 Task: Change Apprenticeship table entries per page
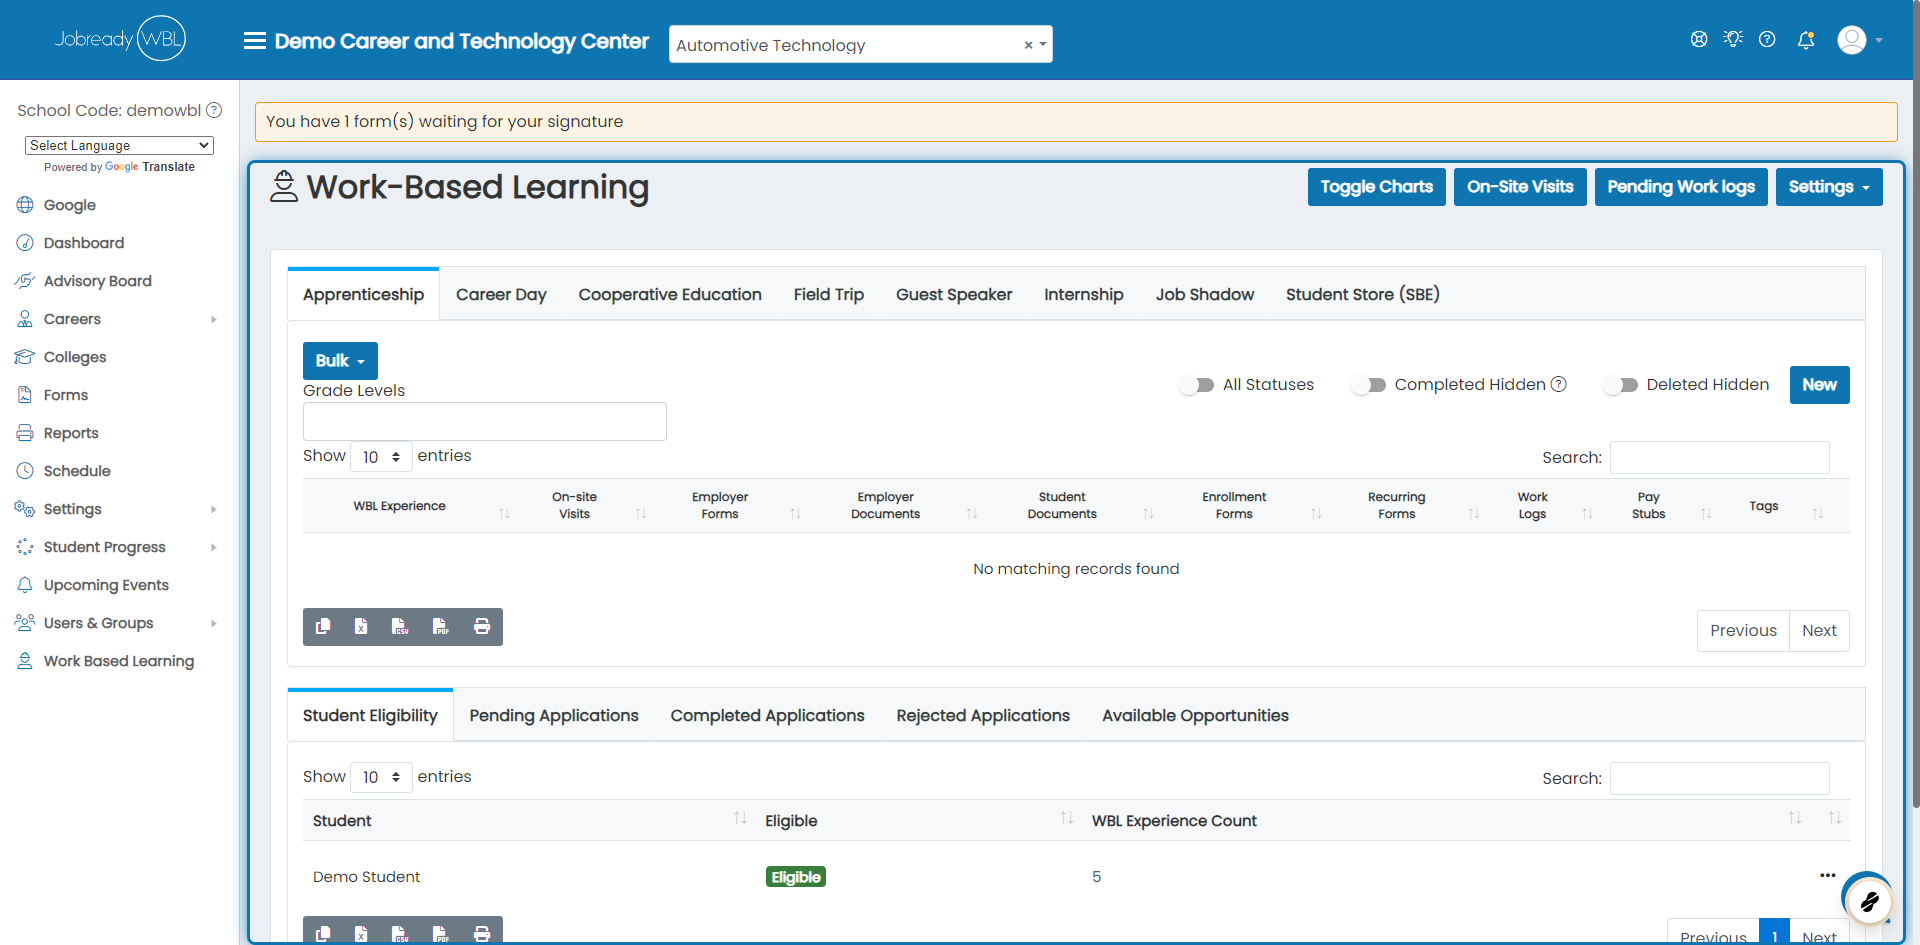[381, 457]
